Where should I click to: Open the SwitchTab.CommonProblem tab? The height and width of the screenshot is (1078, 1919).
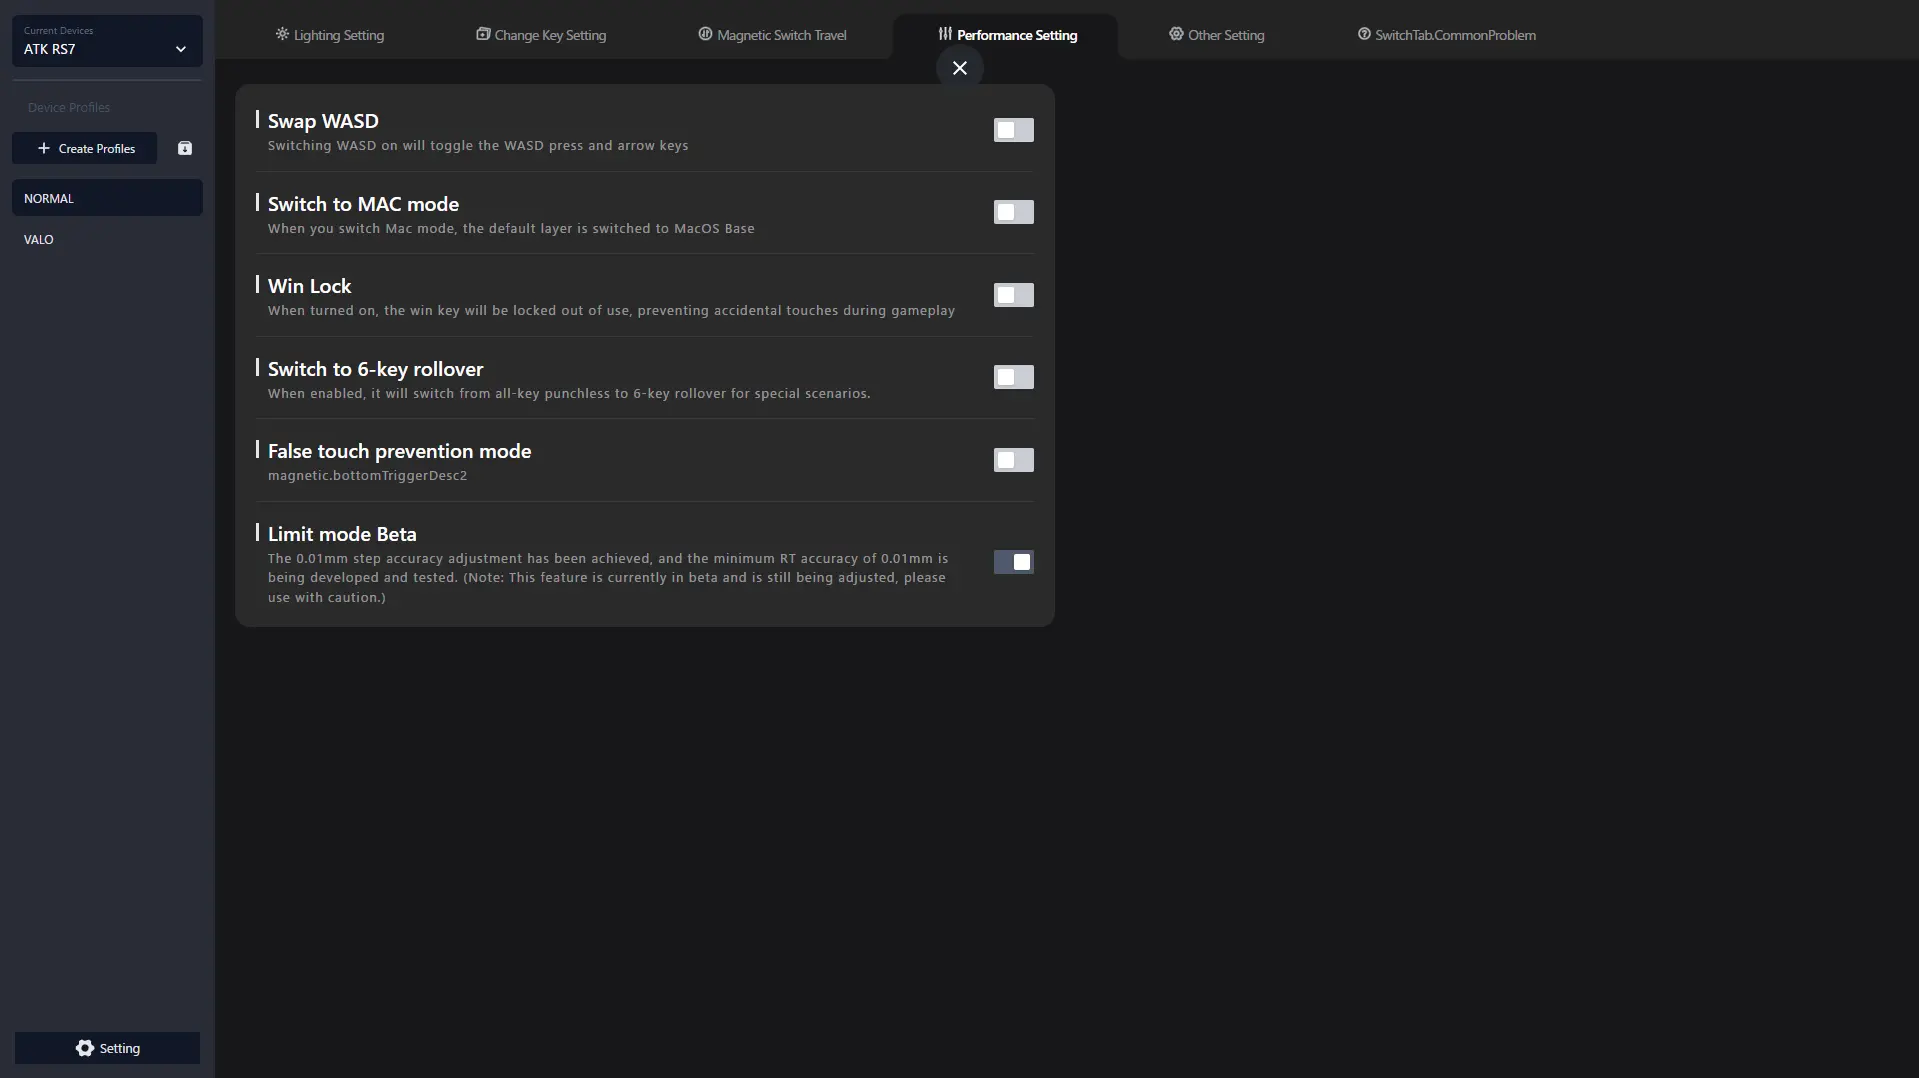(1446, 35)
